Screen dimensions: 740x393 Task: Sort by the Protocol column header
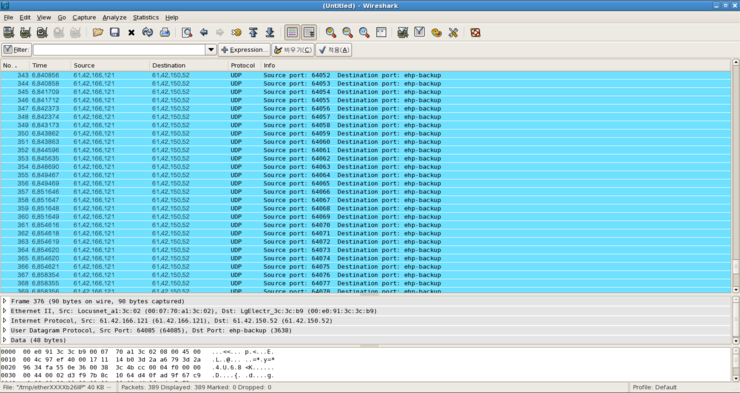pos(244,65)
